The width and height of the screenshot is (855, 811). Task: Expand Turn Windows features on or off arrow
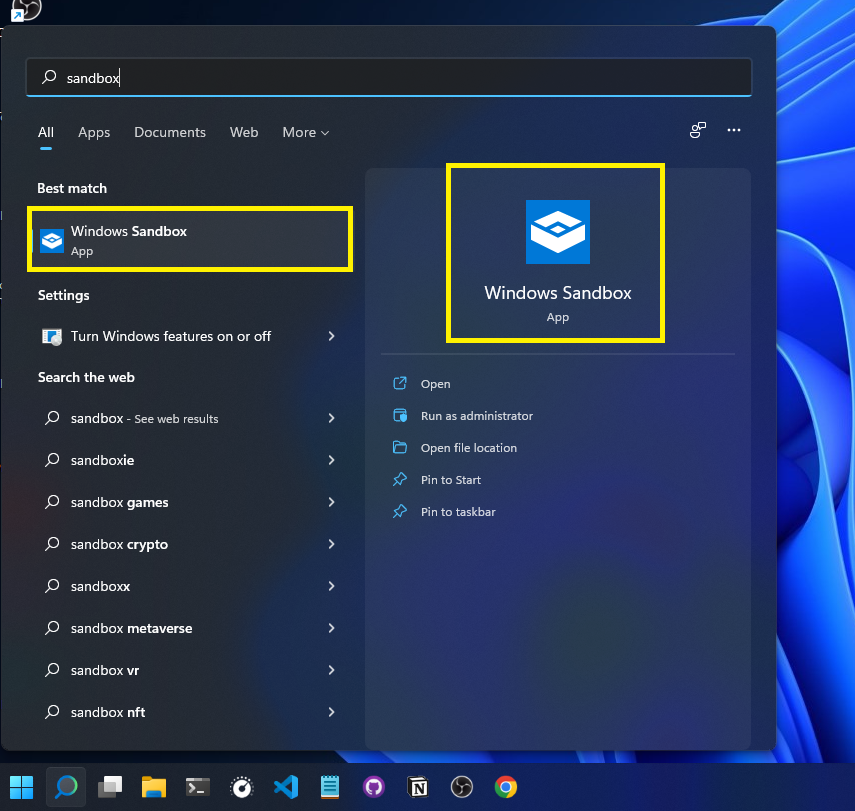(x=331, y=336)
